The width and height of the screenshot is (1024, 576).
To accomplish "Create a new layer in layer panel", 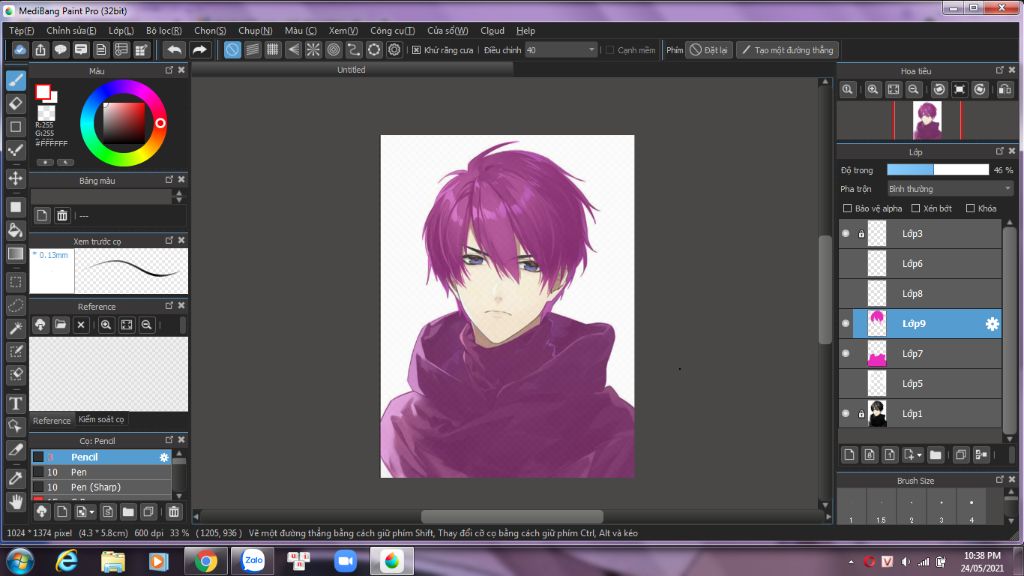I will click(849, 455).
